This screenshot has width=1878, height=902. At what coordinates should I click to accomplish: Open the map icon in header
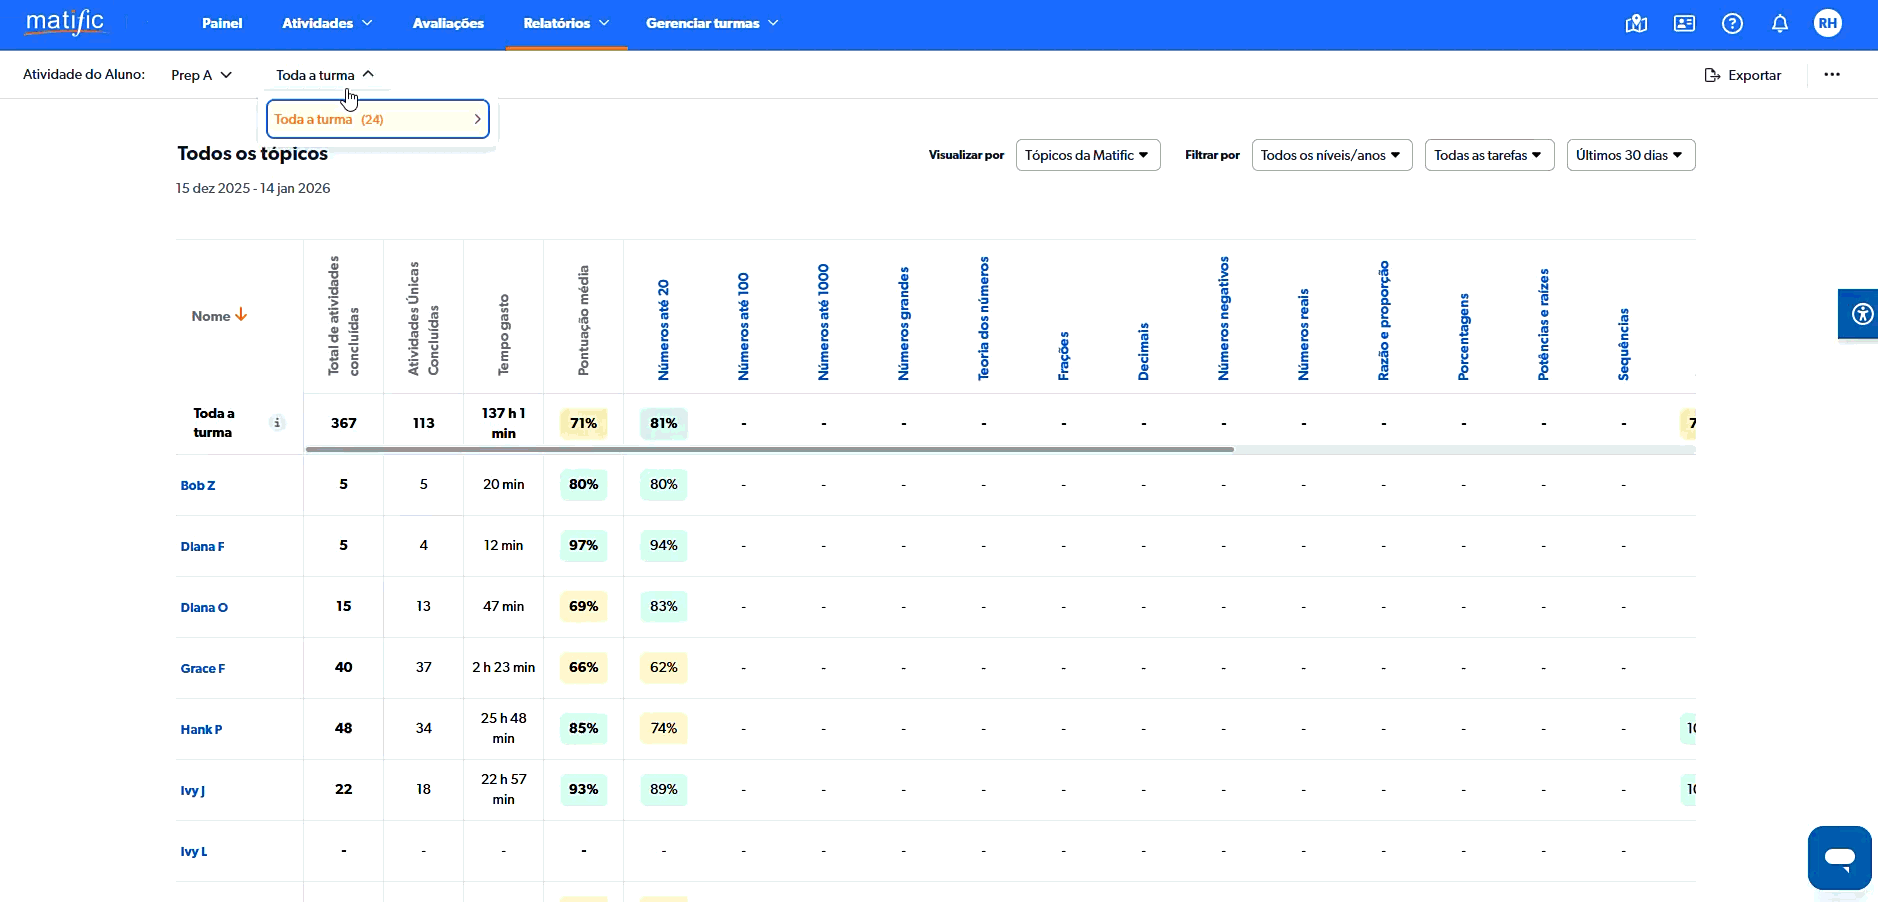(1636, 24)
